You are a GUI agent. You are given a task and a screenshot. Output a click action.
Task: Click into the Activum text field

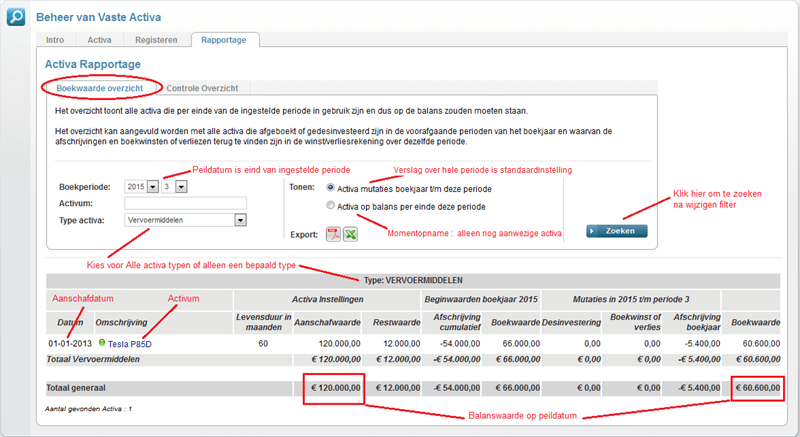186,203
